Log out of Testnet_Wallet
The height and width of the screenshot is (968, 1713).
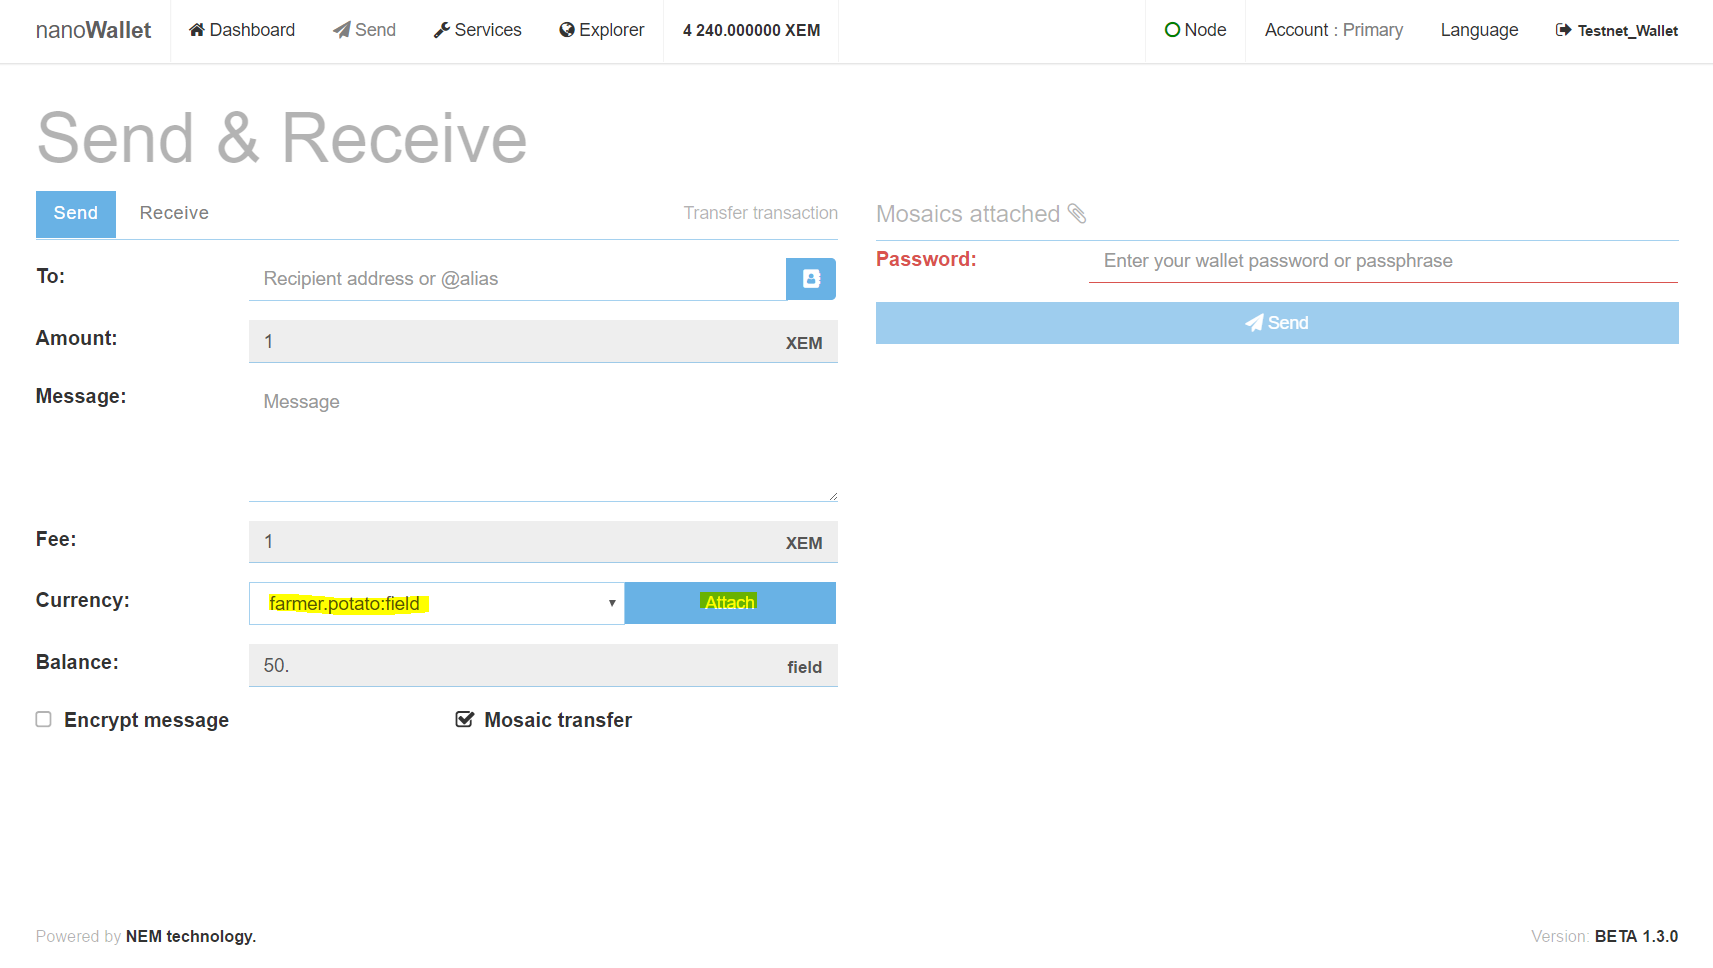(x=1617, y=30)
